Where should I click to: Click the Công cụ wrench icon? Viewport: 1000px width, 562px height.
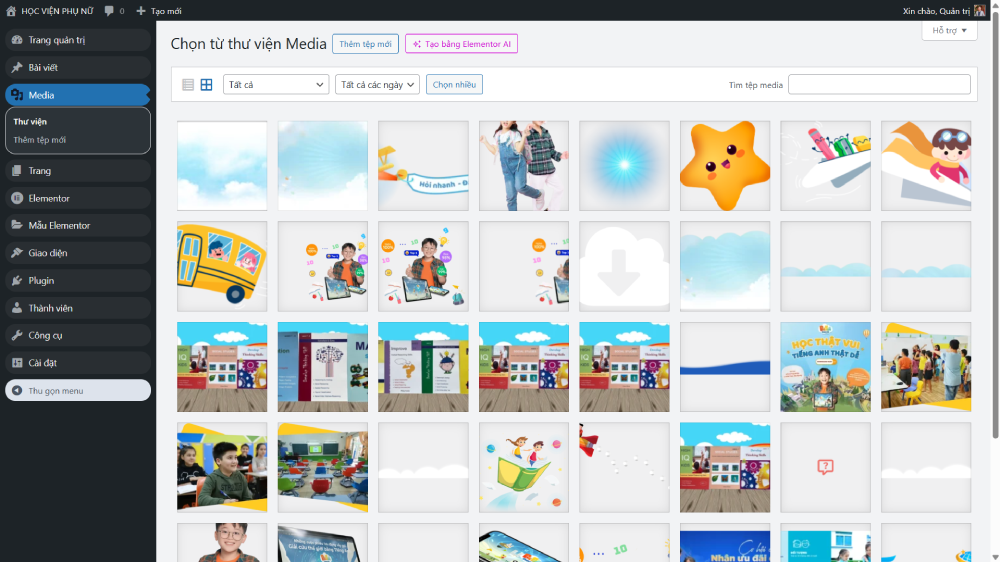[17, 335]
